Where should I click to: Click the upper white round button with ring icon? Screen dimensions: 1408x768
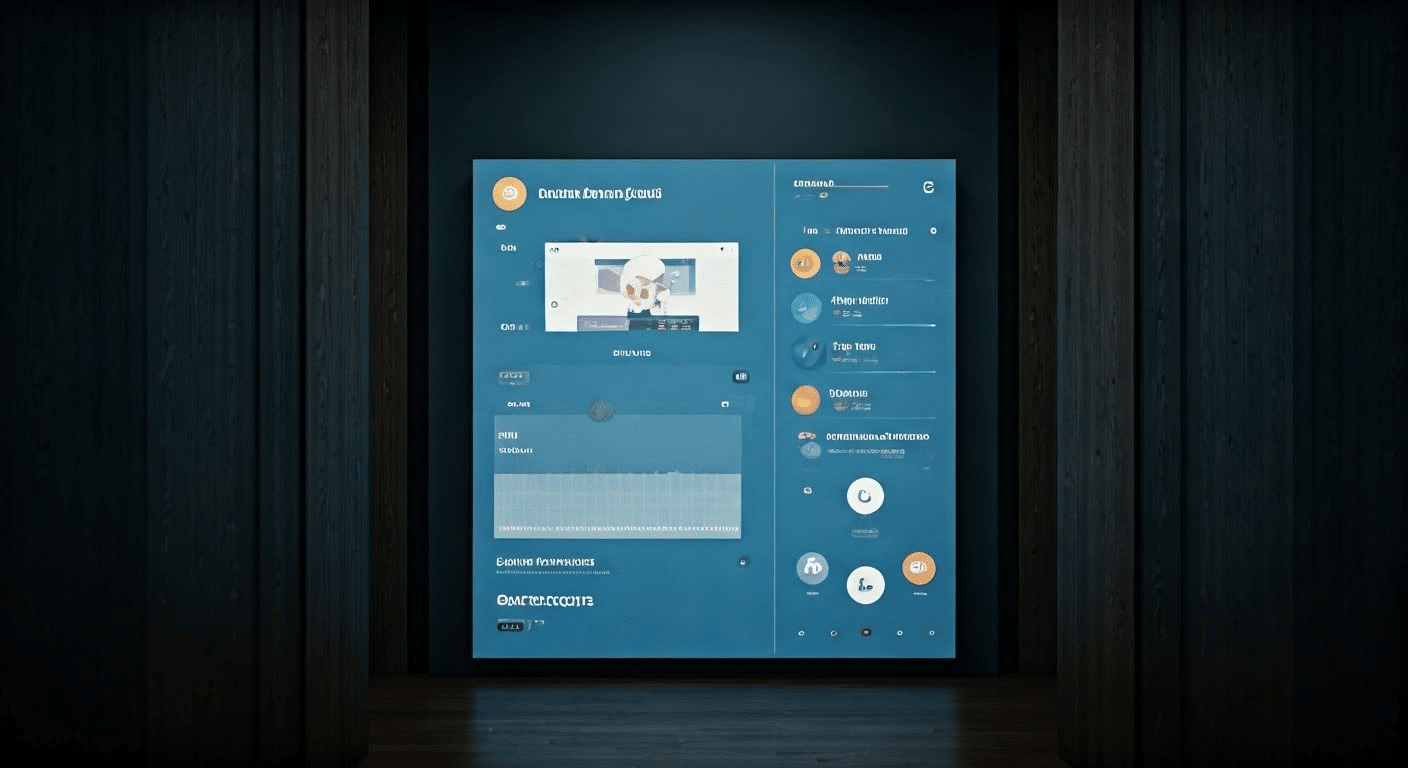click(x=865, y=495)
